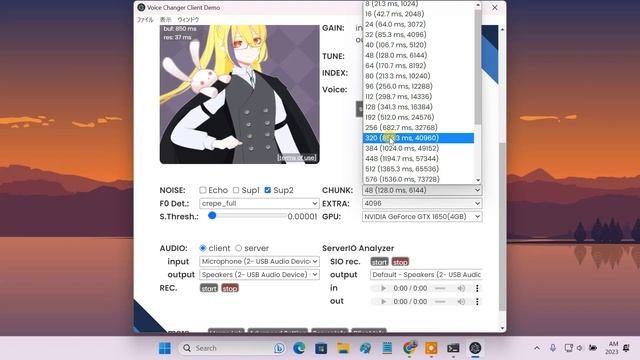
Task: Click the REC. start button
Action: click(209, 288)
